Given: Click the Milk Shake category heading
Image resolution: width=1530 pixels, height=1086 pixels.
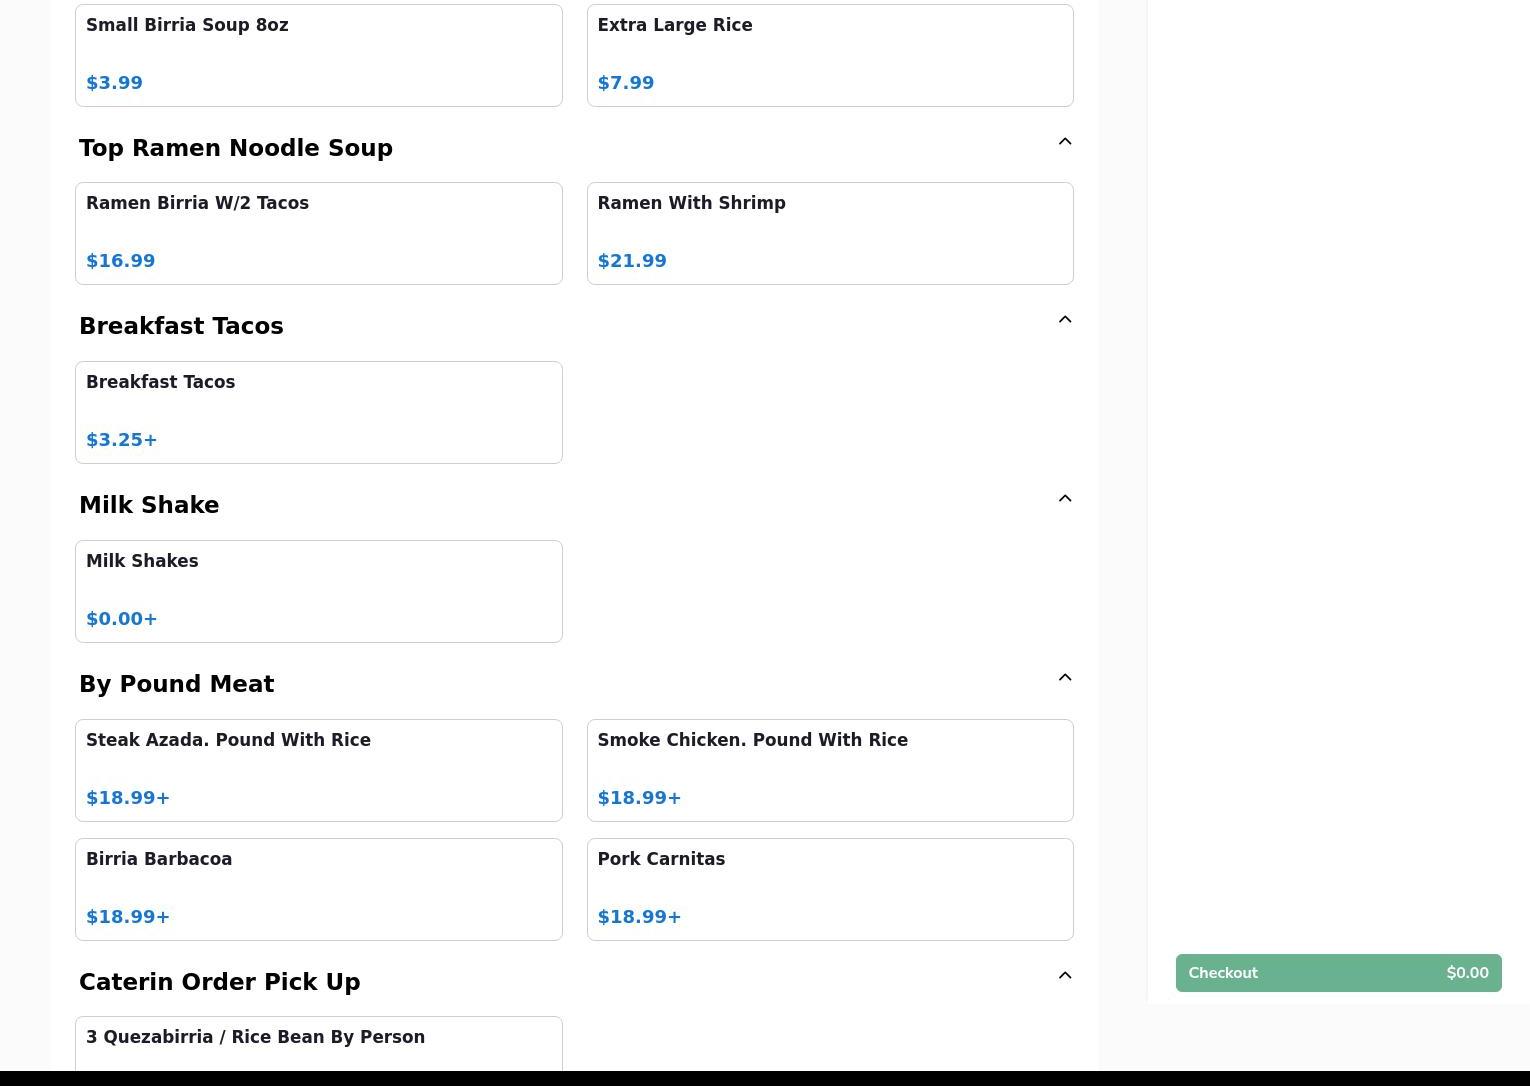Looking at the screenshot, I should tap(149, 505).
